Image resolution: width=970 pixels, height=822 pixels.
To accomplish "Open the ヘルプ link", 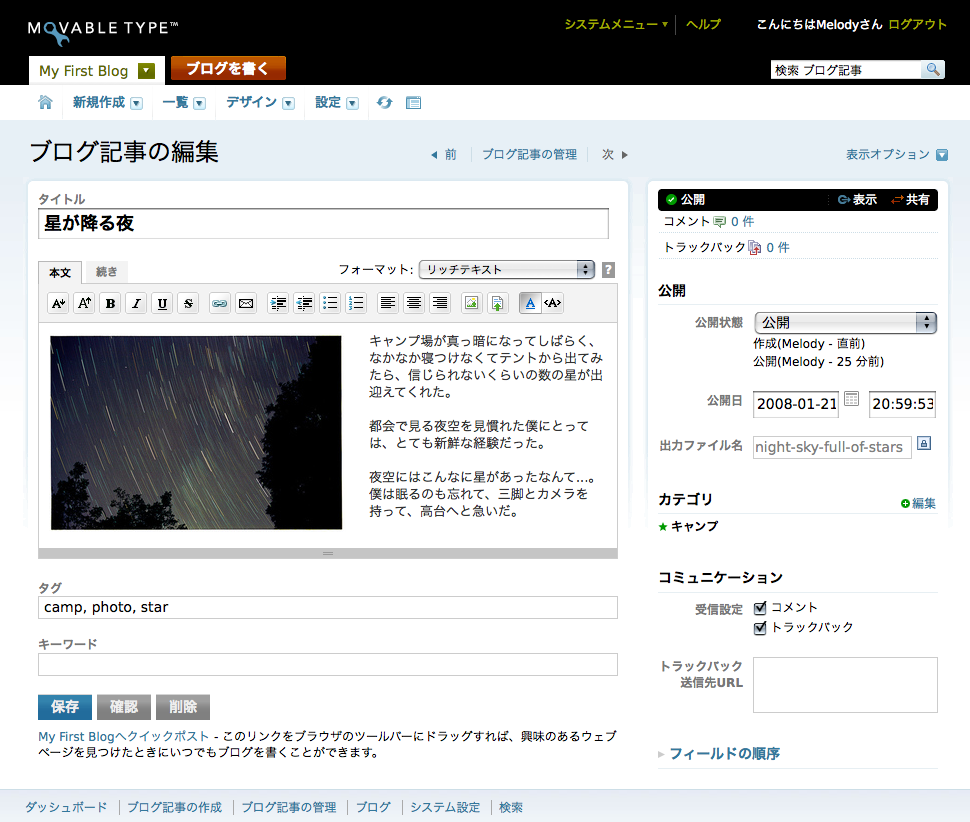I will (x=703, y=24).
